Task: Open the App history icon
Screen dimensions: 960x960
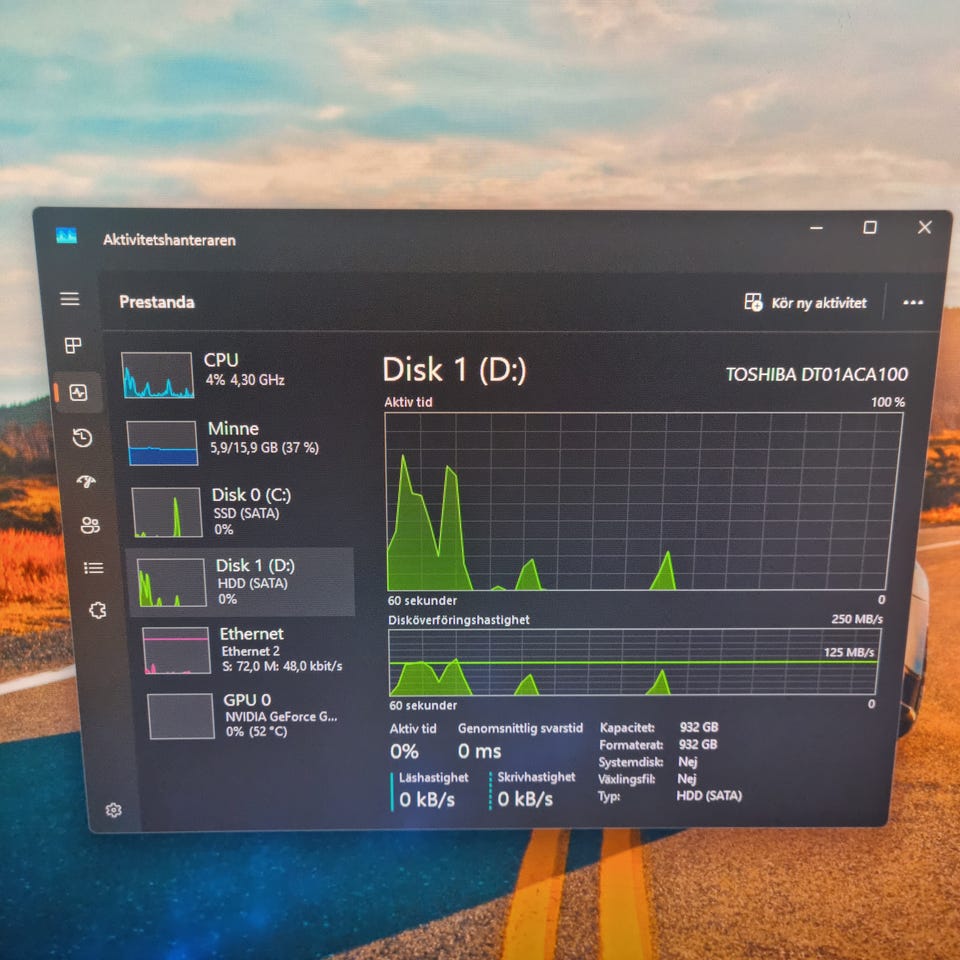Action: (82, 437)
